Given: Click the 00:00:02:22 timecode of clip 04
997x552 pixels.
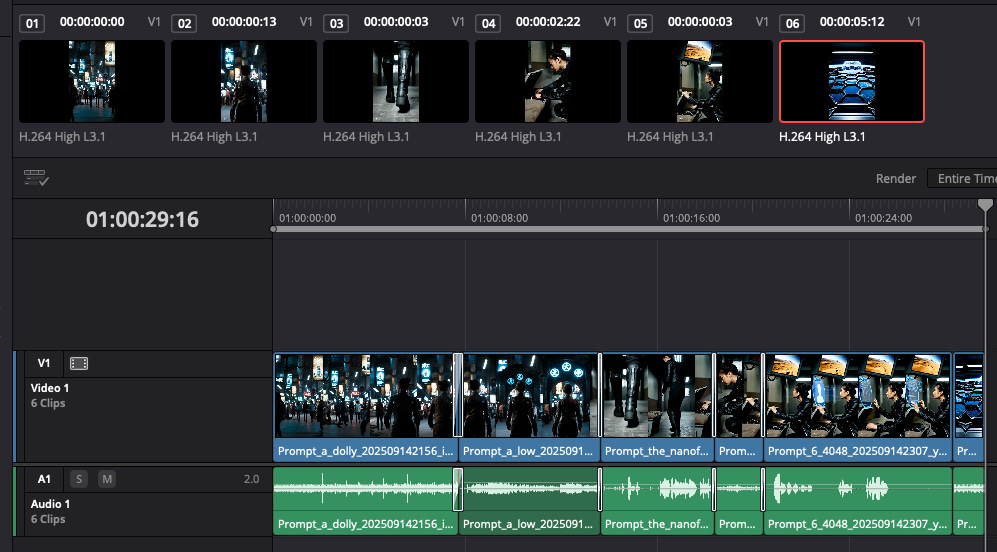Looking at the screenshot, I should [547, 22].
